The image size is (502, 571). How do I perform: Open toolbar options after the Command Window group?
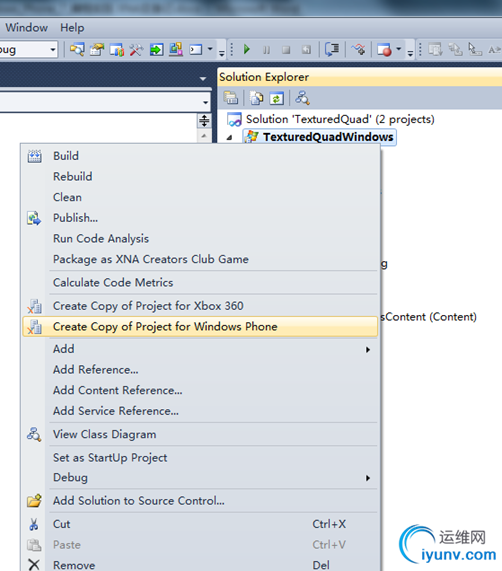pos(221,52)
